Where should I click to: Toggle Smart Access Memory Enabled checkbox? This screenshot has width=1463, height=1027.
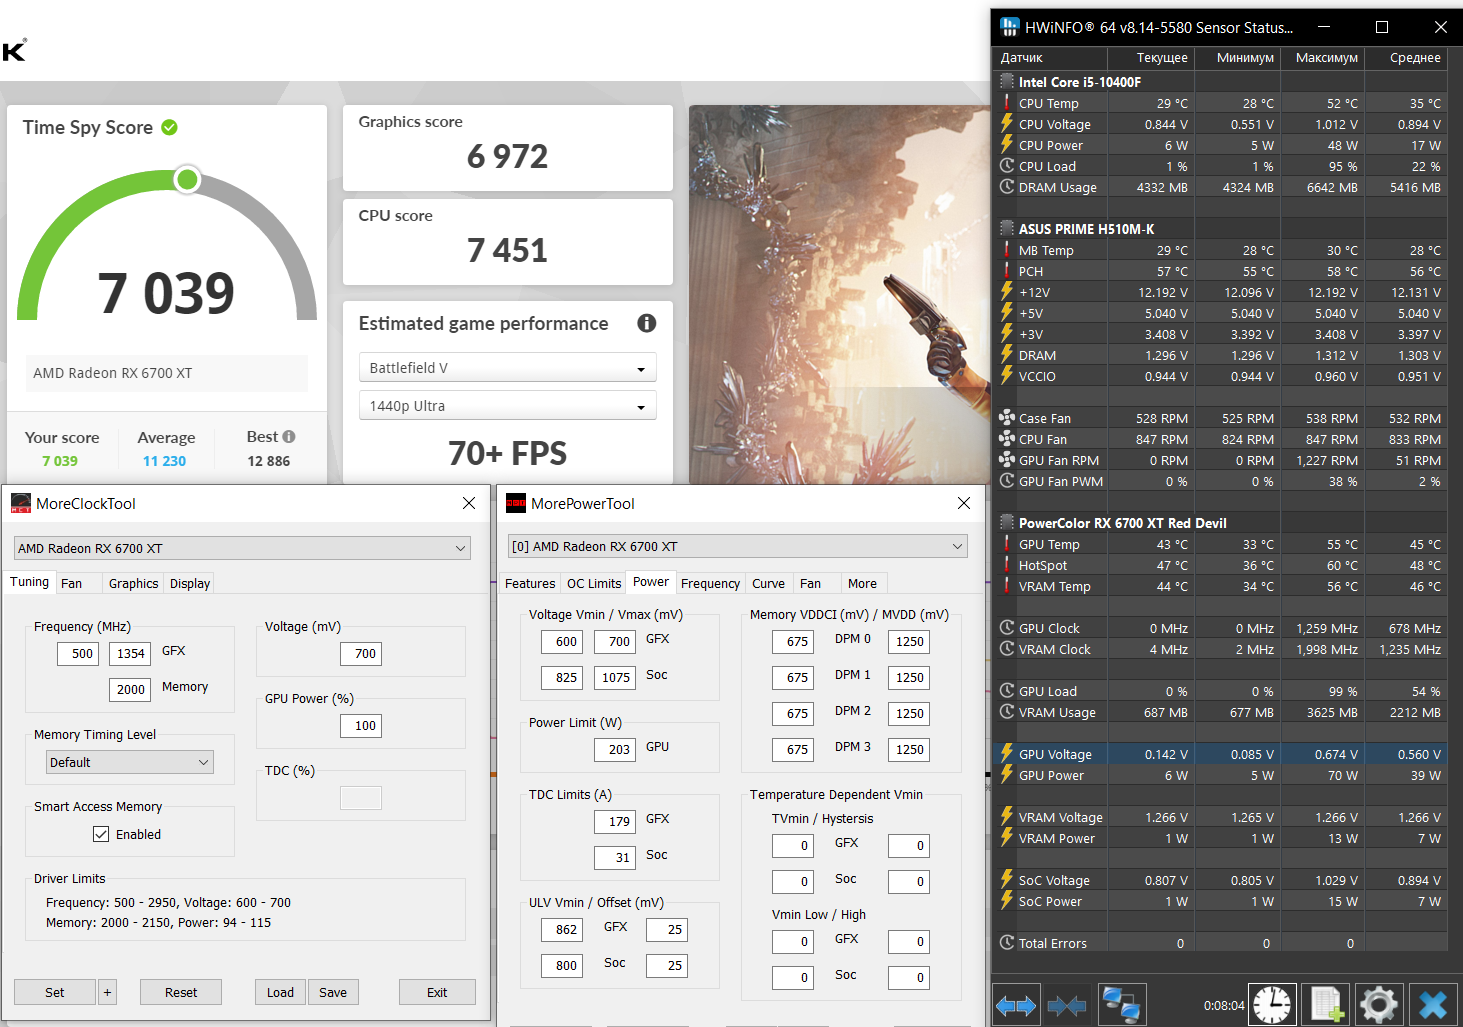click(101, 834)
